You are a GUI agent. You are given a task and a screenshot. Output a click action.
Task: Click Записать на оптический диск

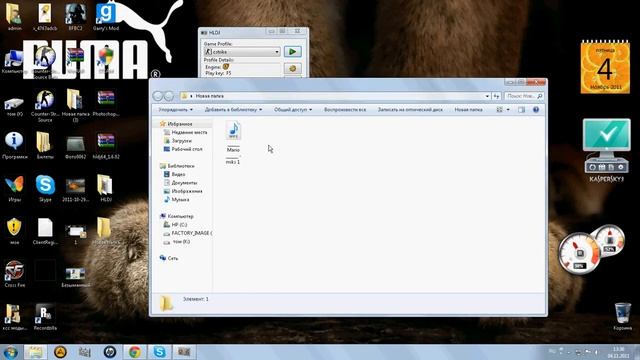pos(410,110)
